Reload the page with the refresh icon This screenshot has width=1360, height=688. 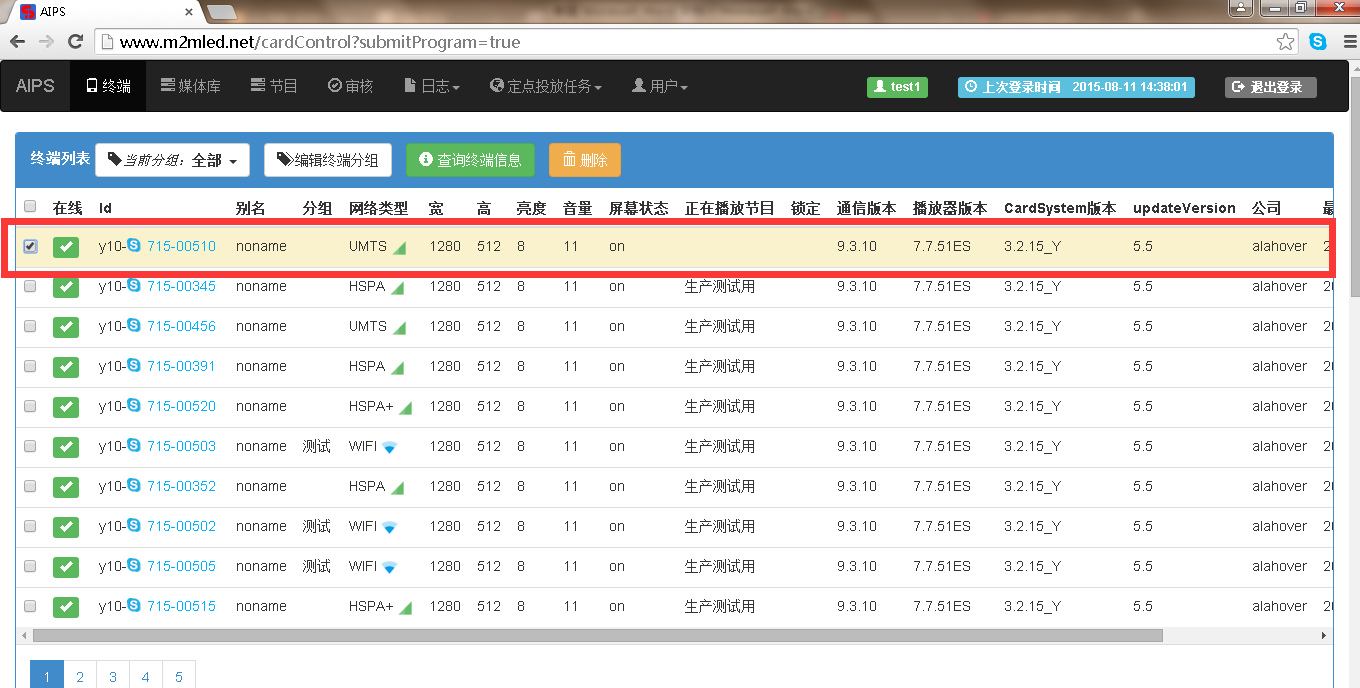click(x=75, y=42)
